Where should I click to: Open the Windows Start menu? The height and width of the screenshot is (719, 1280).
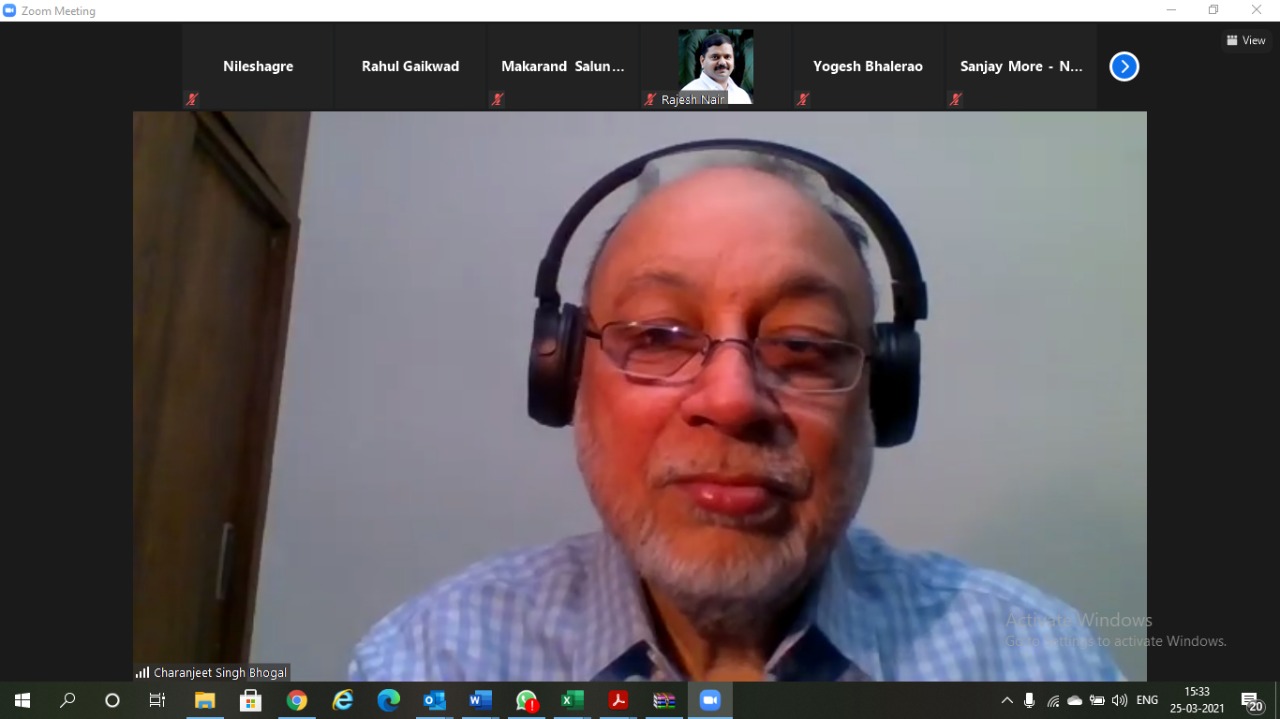pos(22,700)
